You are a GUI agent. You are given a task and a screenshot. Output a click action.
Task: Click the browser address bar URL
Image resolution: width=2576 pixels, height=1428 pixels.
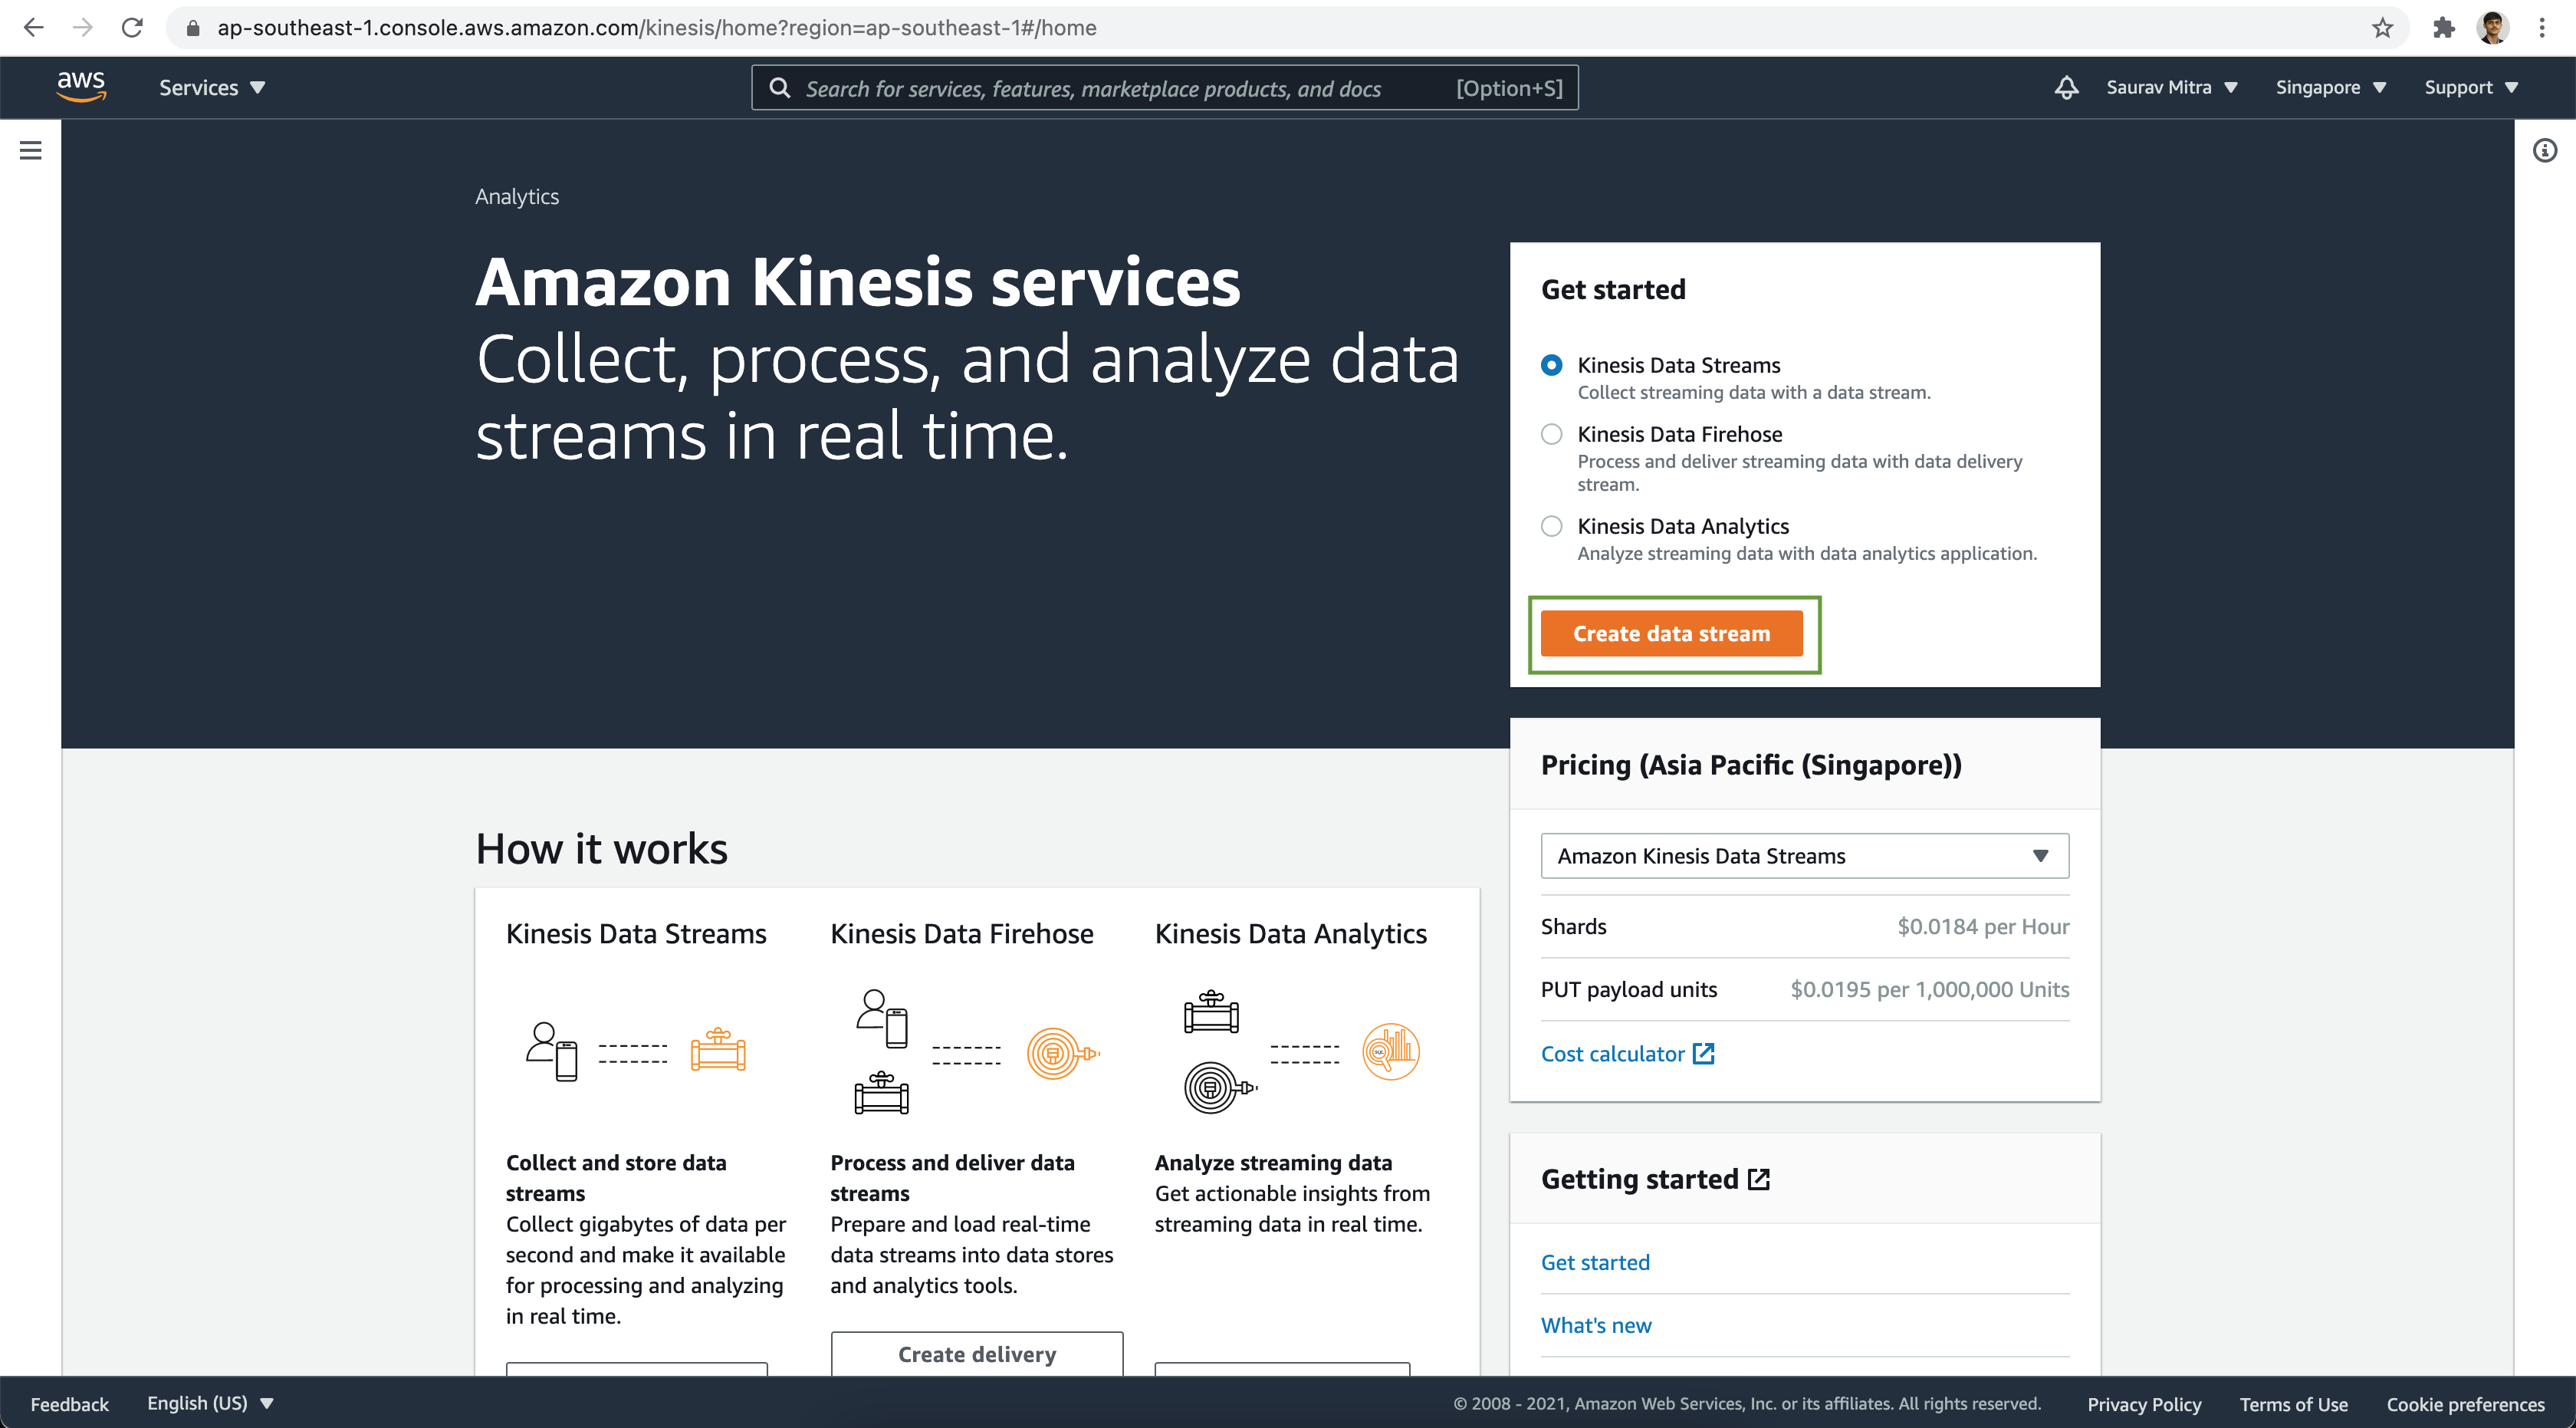(656, 28)
